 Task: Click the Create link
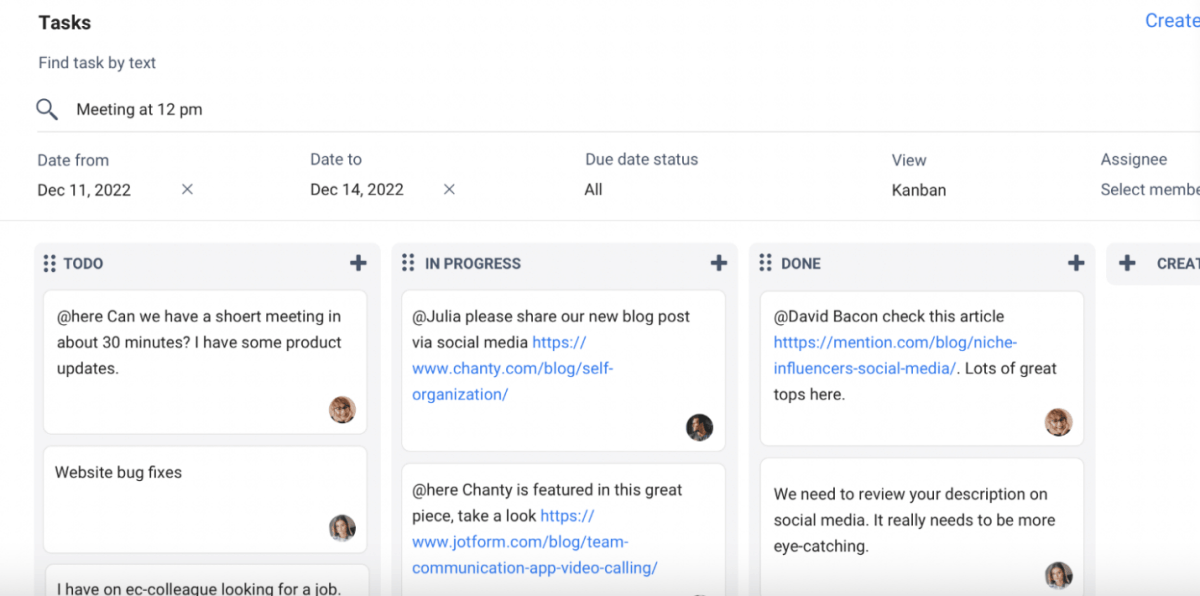pos(1172,21)
